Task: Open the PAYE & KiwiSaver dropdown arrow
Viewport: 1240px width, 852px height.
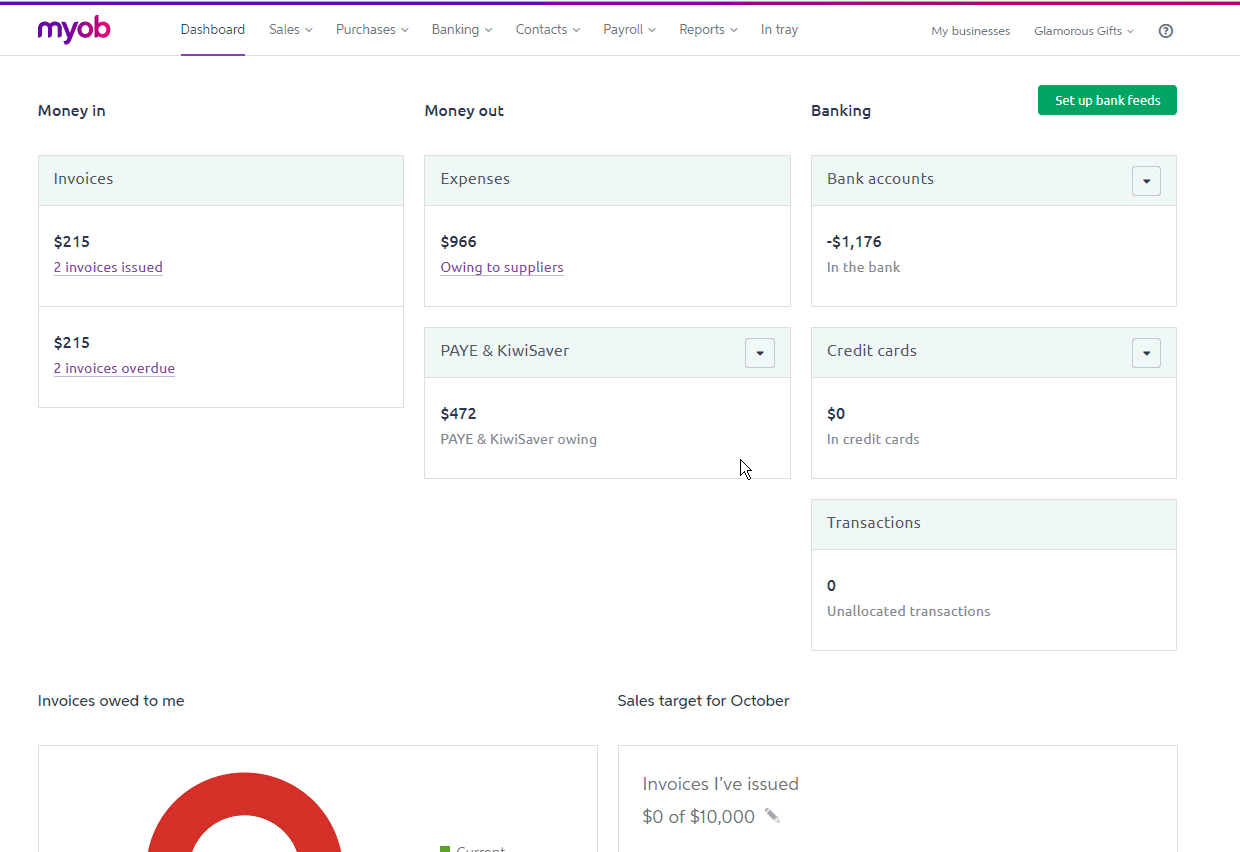Action: click(x=759, y=353)
